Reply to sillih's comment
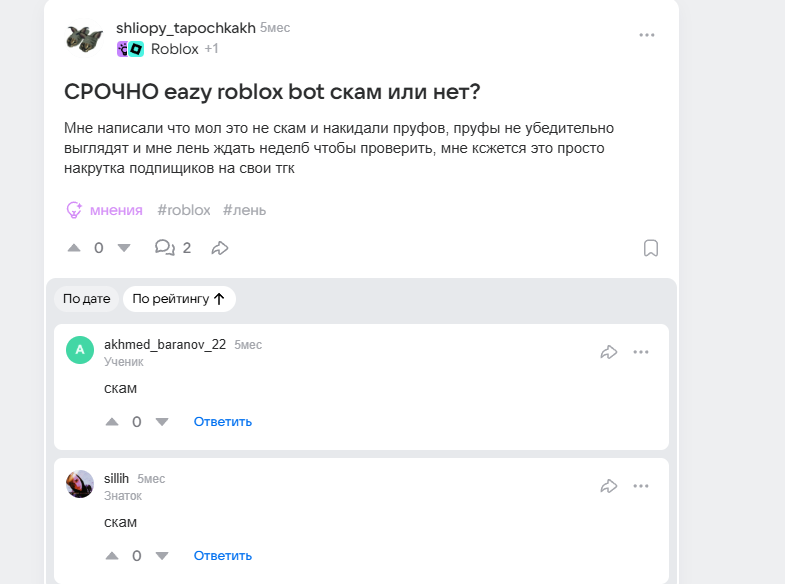Image resolution: width=785 pixels, height=584 pixels. point(223,556)
